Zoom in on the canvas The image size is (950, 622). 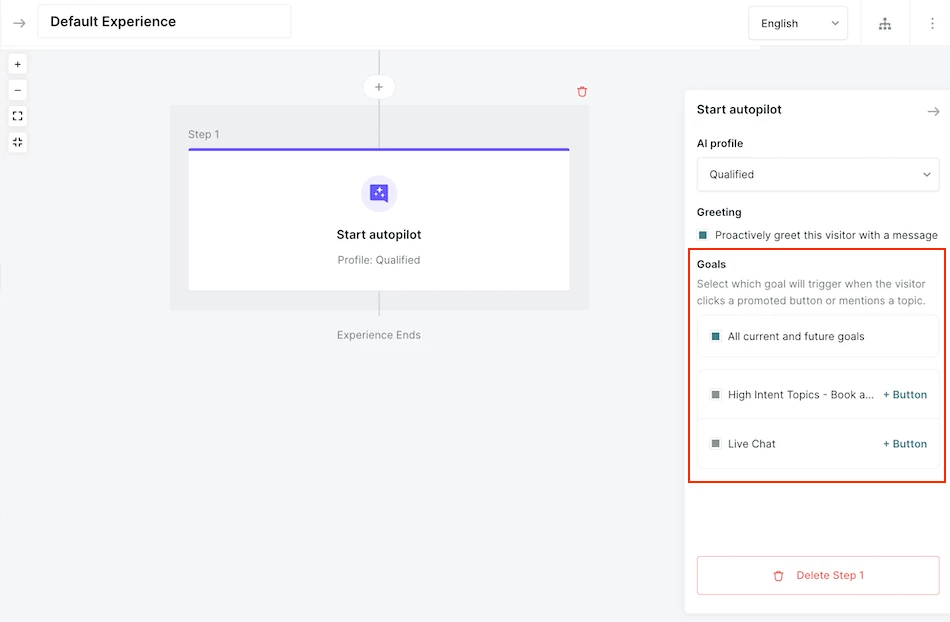(18, 64)
